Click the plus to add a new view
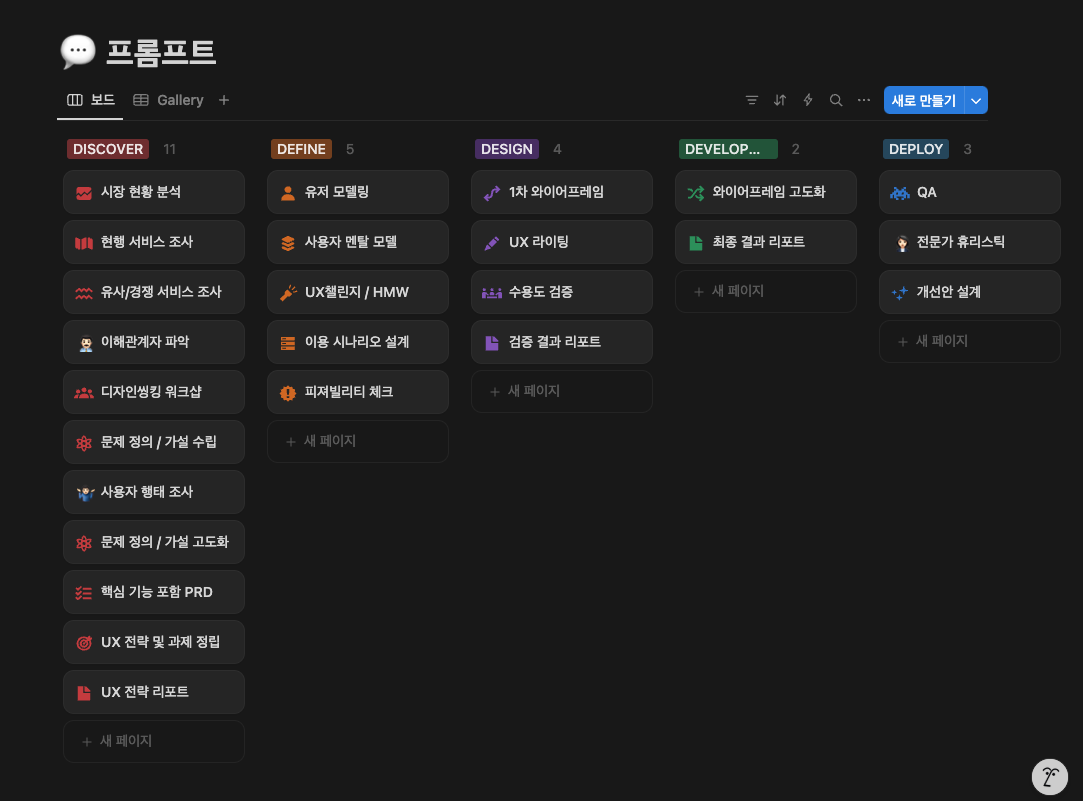The image size is (1083, 801). pyautogui.click(x=223, y=100)
